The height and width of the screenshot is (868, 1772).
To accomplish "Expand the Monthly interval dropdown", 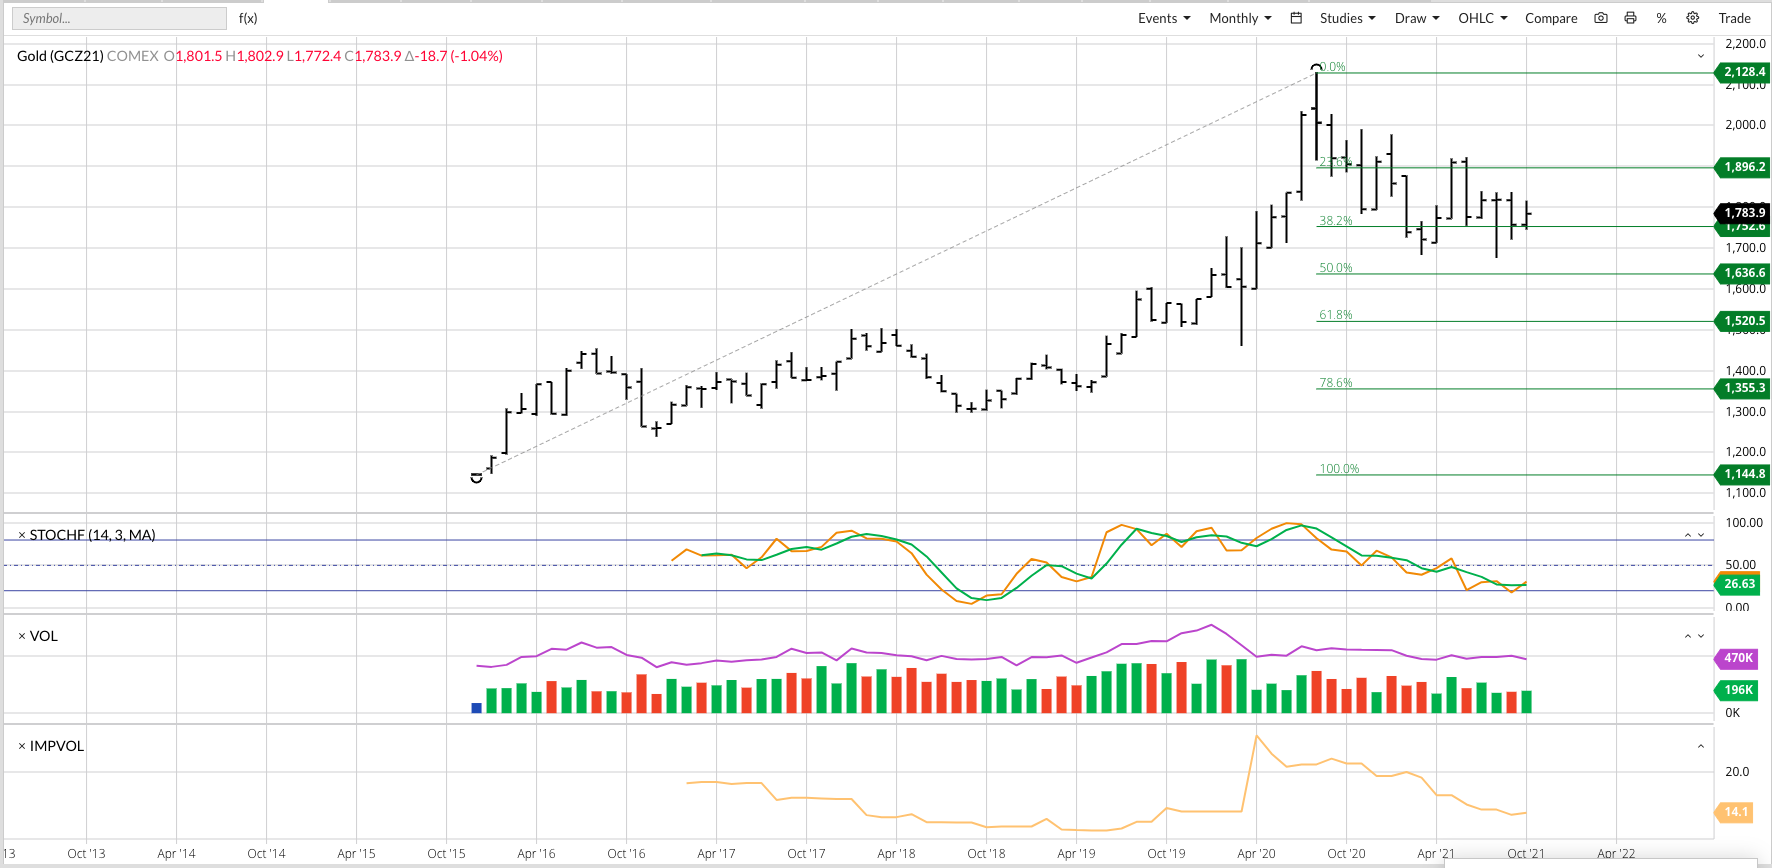I will point(1240,18).
